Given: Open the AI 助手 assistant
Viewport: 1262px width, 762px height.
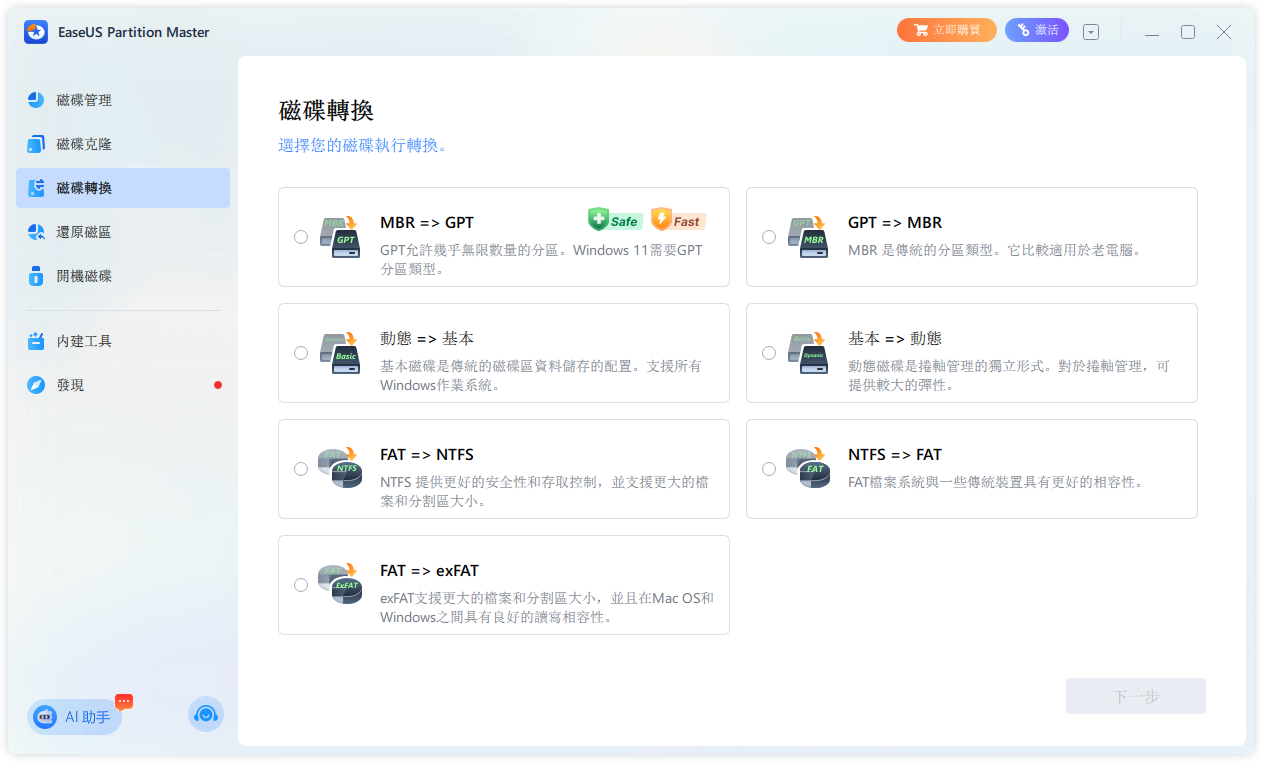Looking at the screenshot, I should click(x=73, y=716).
